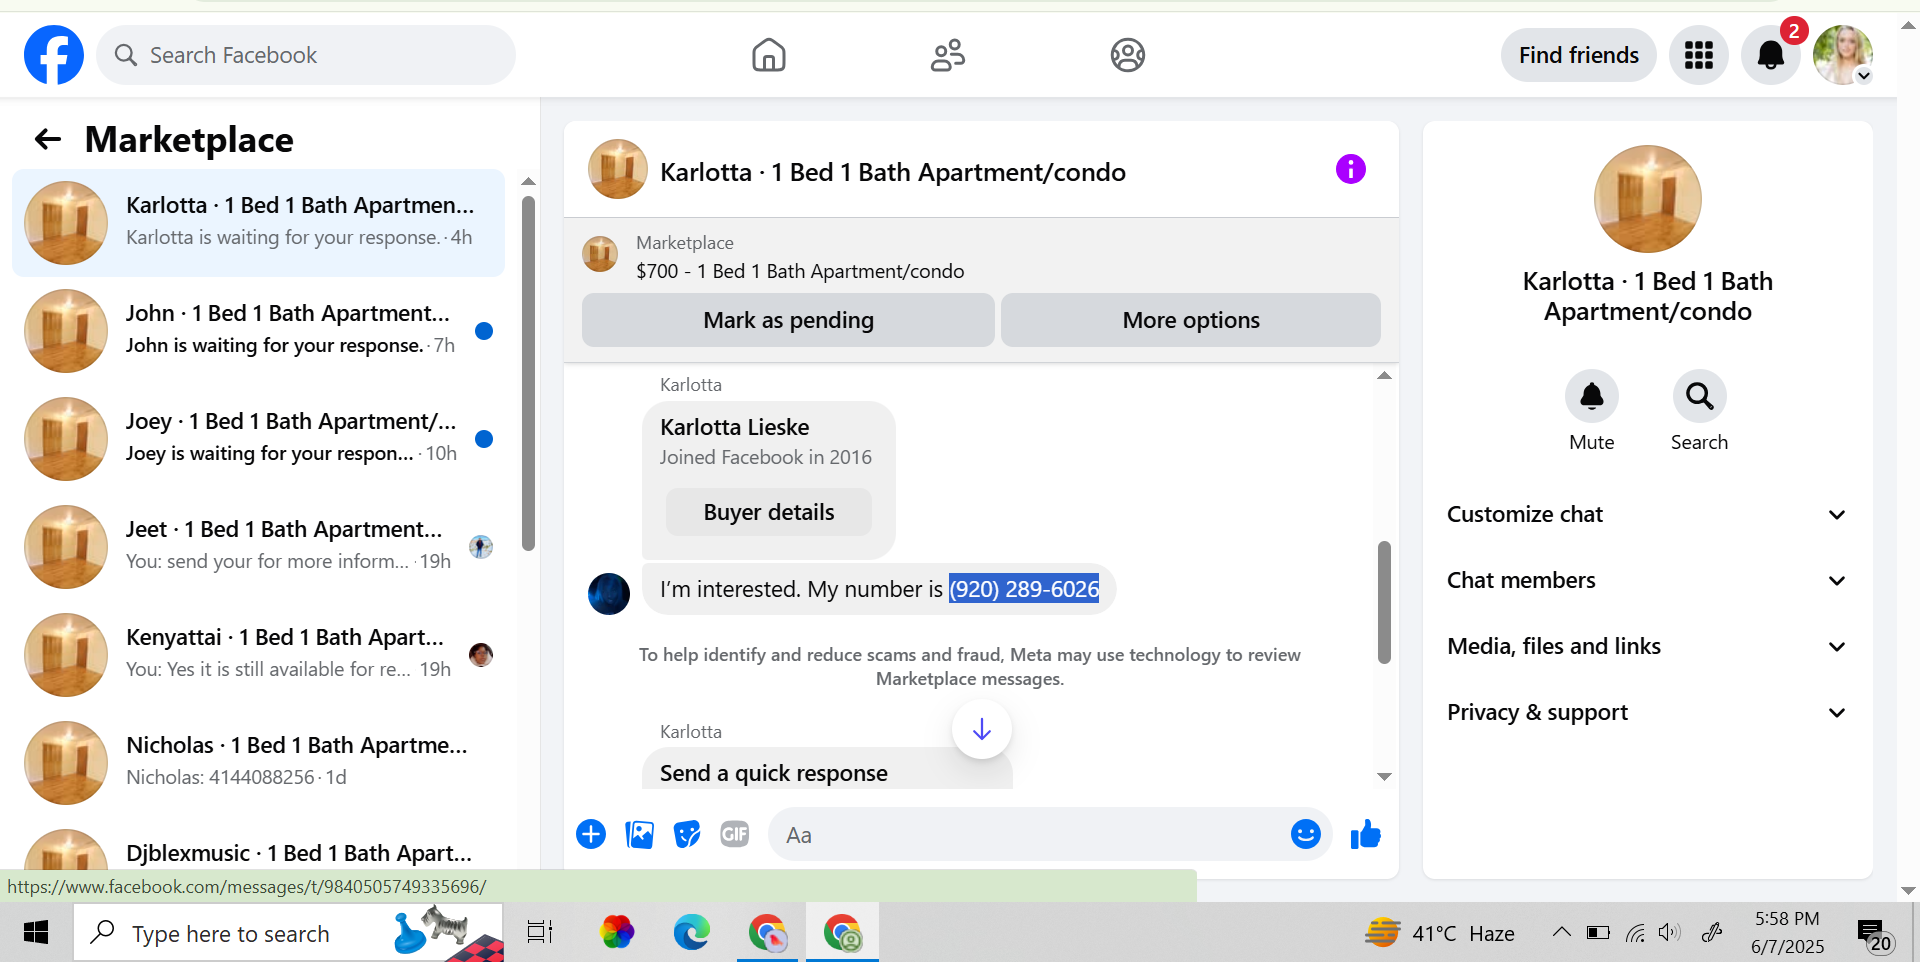Click the conversation list scrollbar thumb

pyautogui.click(x=528, y=373)
